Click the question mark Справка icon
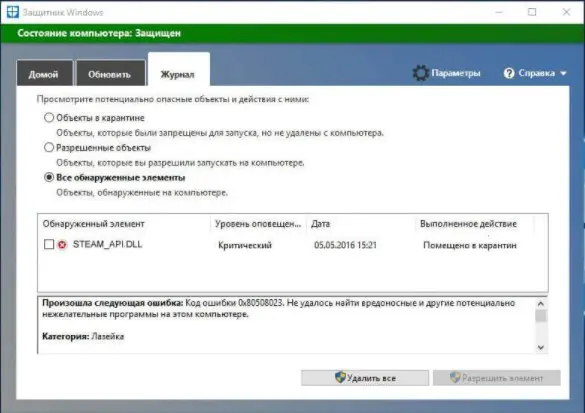This screenshot has height=413, width=585. [509, 73]
